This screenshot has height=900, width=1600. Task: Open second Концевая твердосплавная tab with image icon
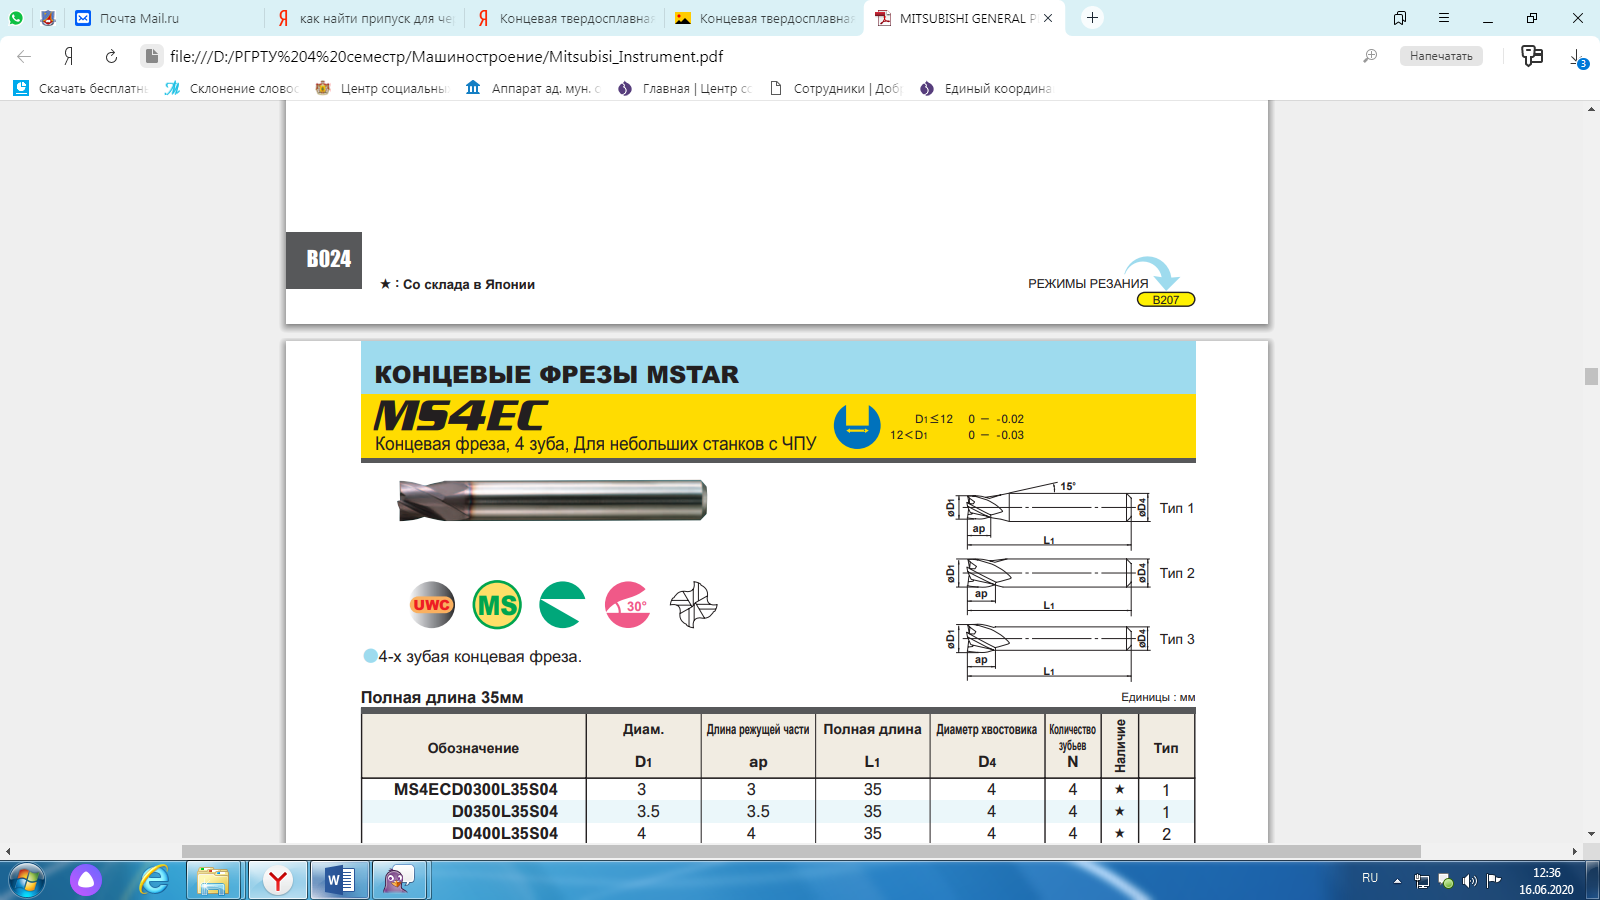point(764,18)
